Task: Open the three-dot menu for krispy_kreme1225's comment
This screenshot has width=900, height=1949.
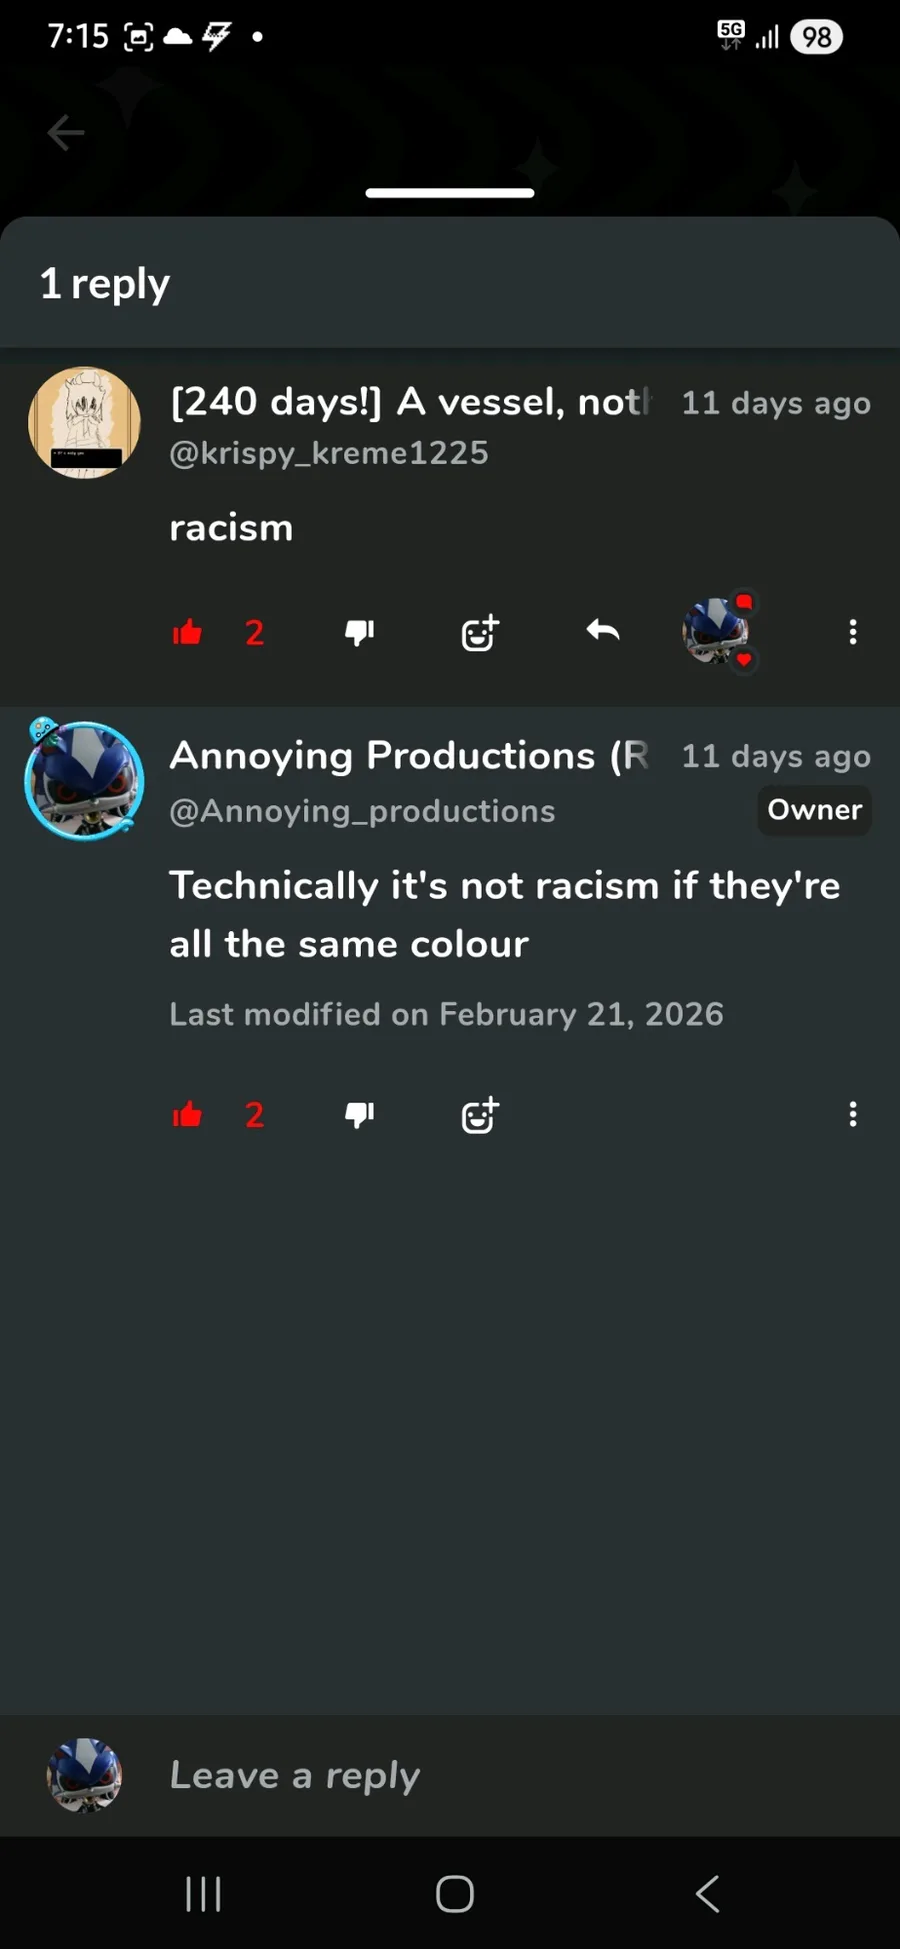Action: (x=853, y=632)
